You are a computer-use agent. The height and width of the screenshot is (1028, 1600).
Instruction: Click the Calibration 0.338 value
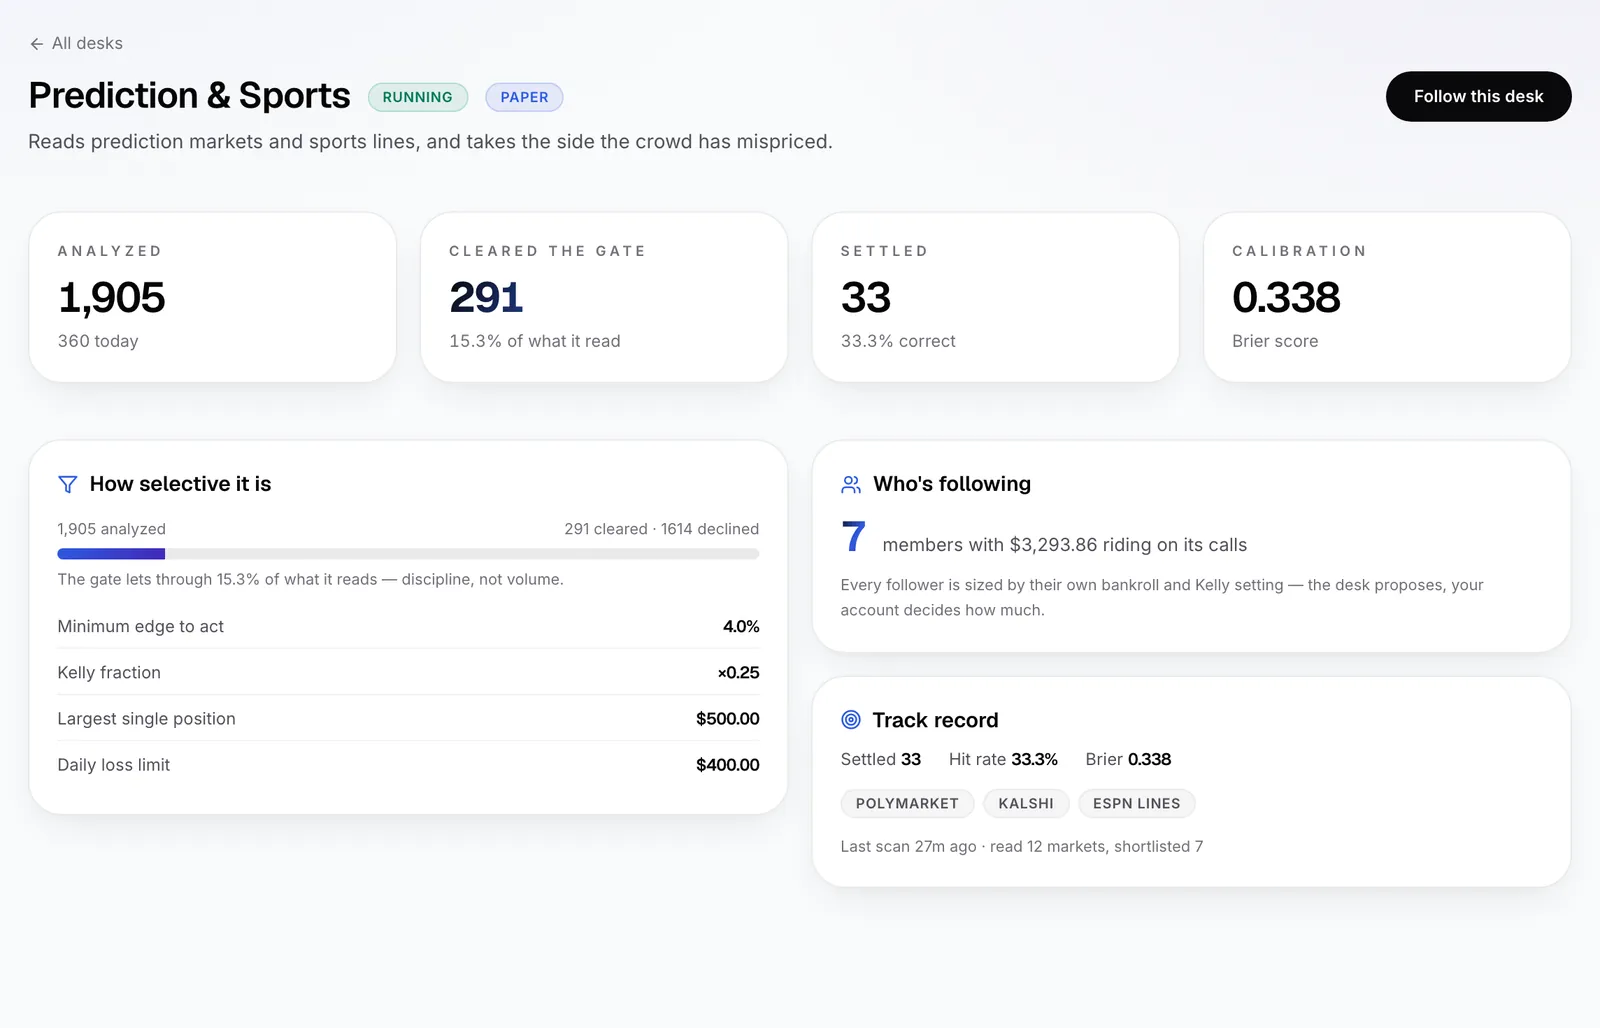tap(1286, 297)
